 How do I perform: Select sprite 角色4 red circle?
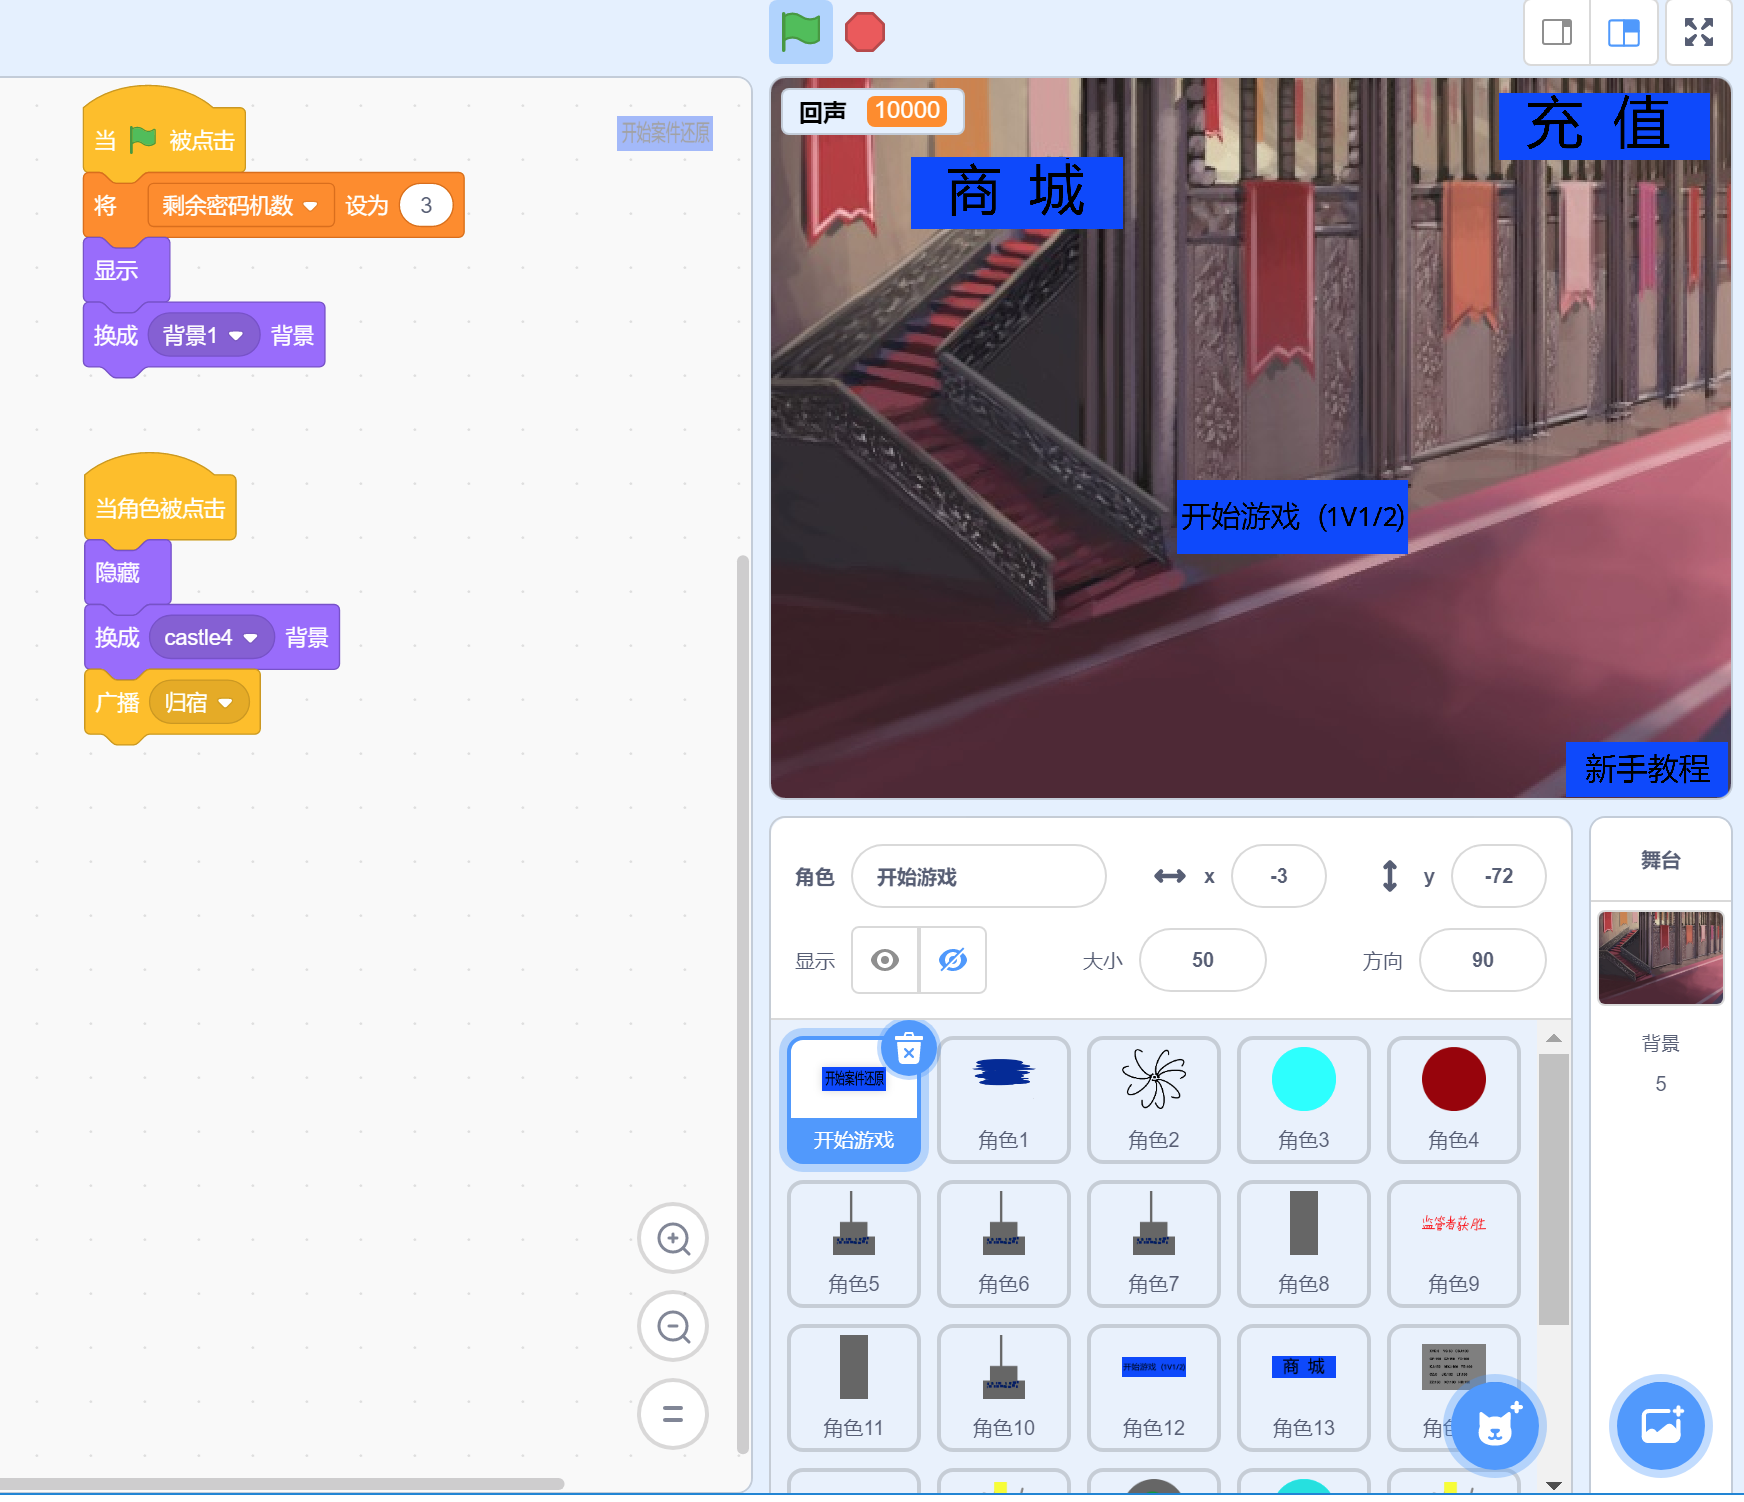(1453, 1101)
